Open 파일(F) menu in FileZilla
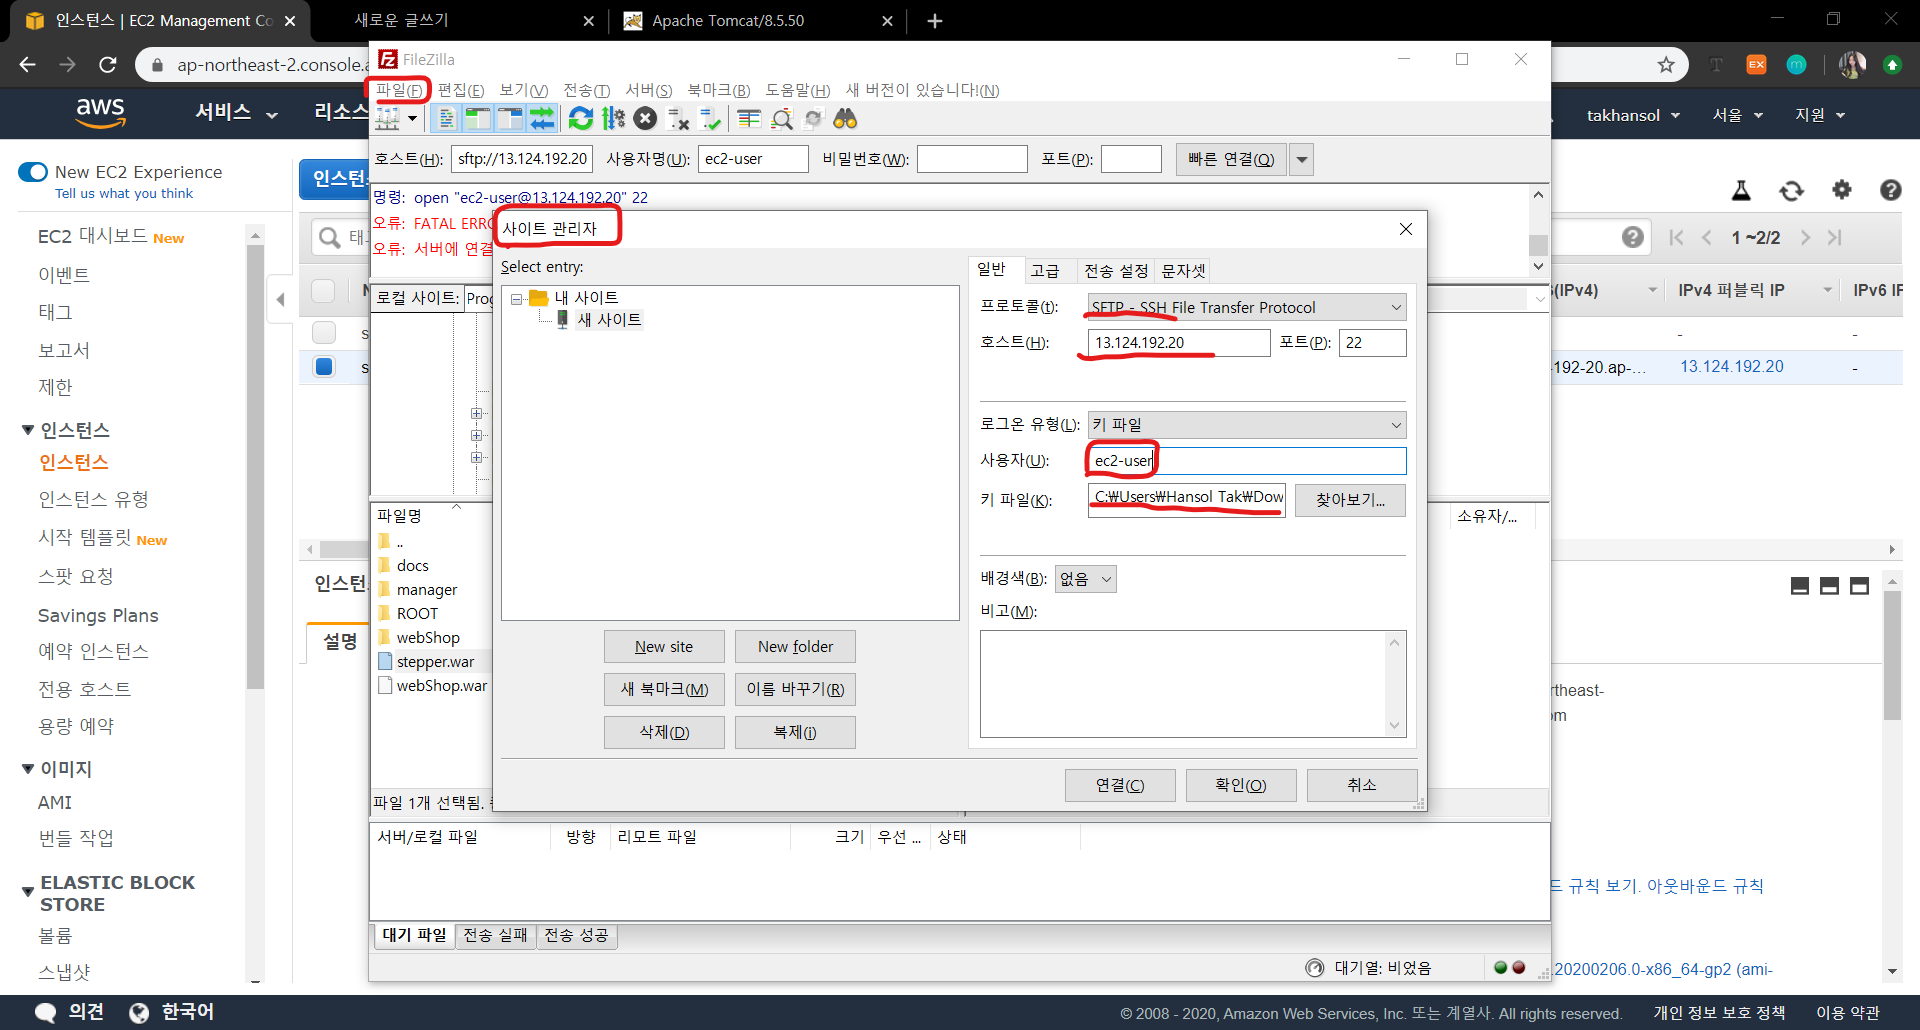The width and height of the screenshot is (1920, 1030). point(399,90)
